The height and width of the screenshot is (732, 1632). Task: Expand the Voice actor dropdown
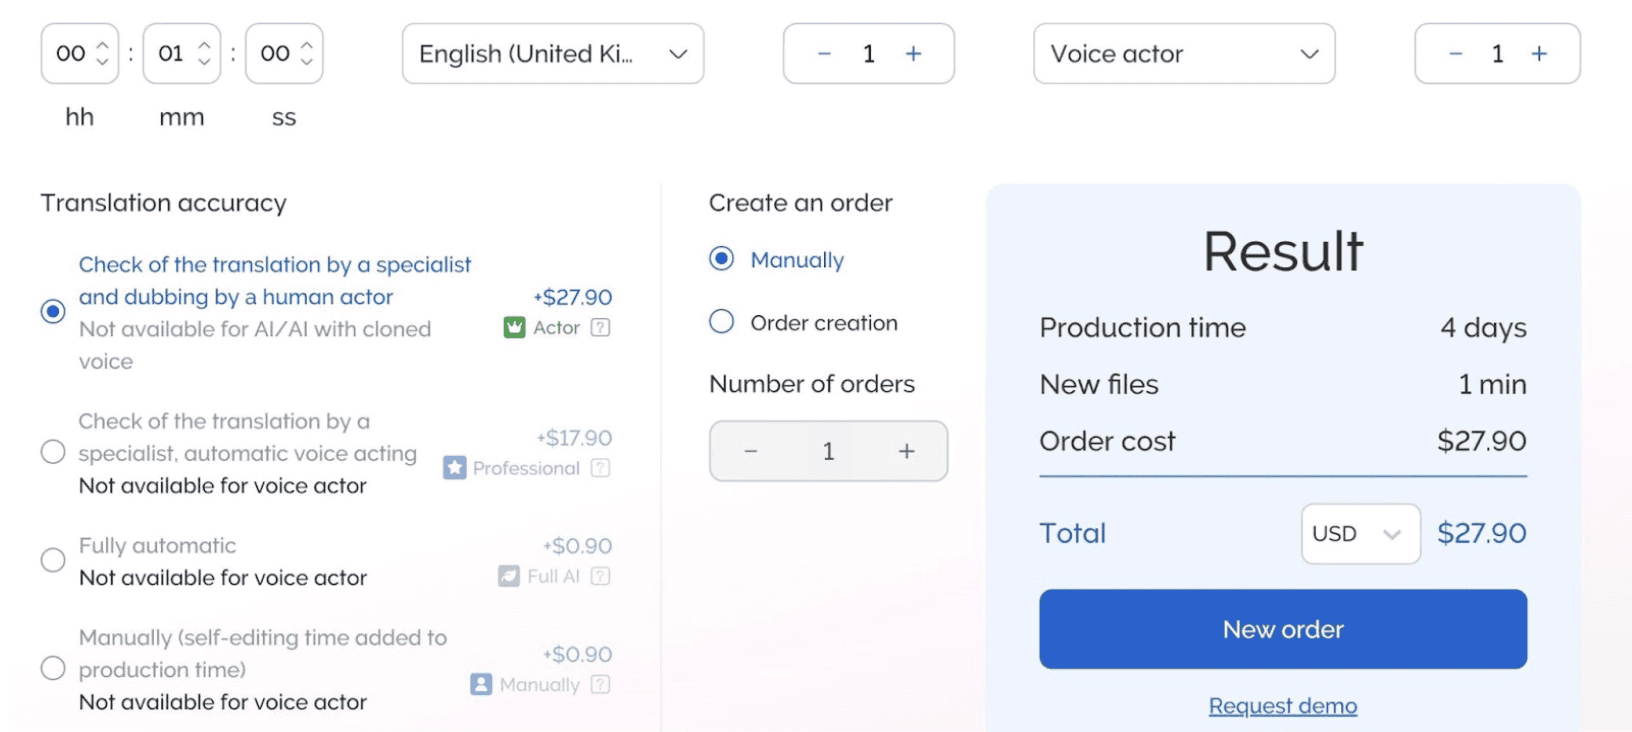tap(1184, 54)
